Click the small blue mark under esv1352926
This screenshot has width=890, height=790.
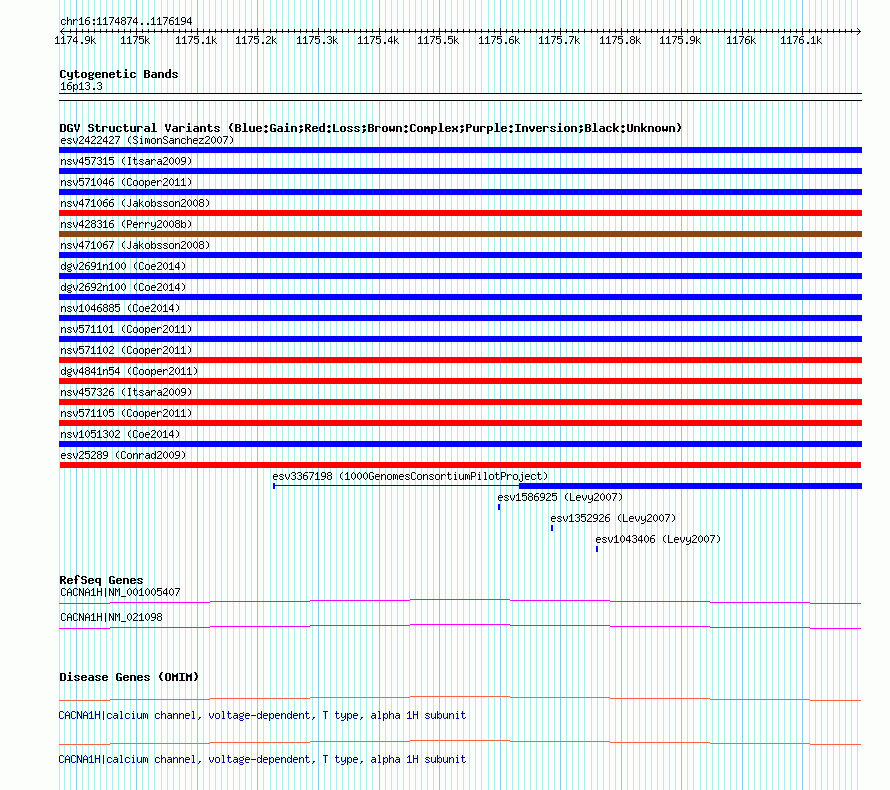pyautogui.click(x=552, y=528)
